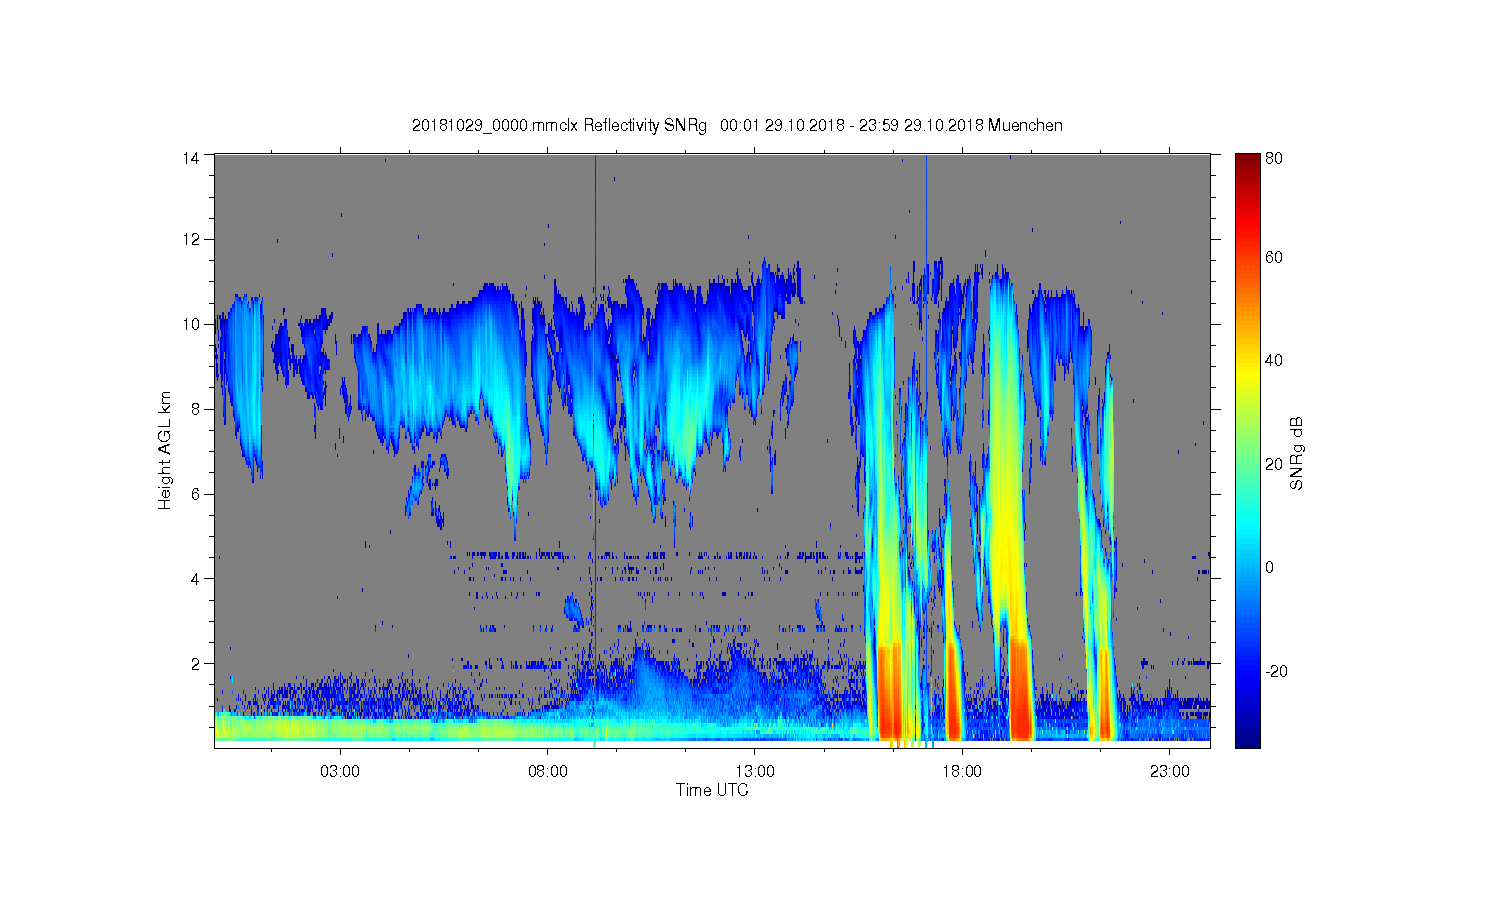1500x900 pixels.
Task: Click the height tick label 2
Action: pos(195,663)
